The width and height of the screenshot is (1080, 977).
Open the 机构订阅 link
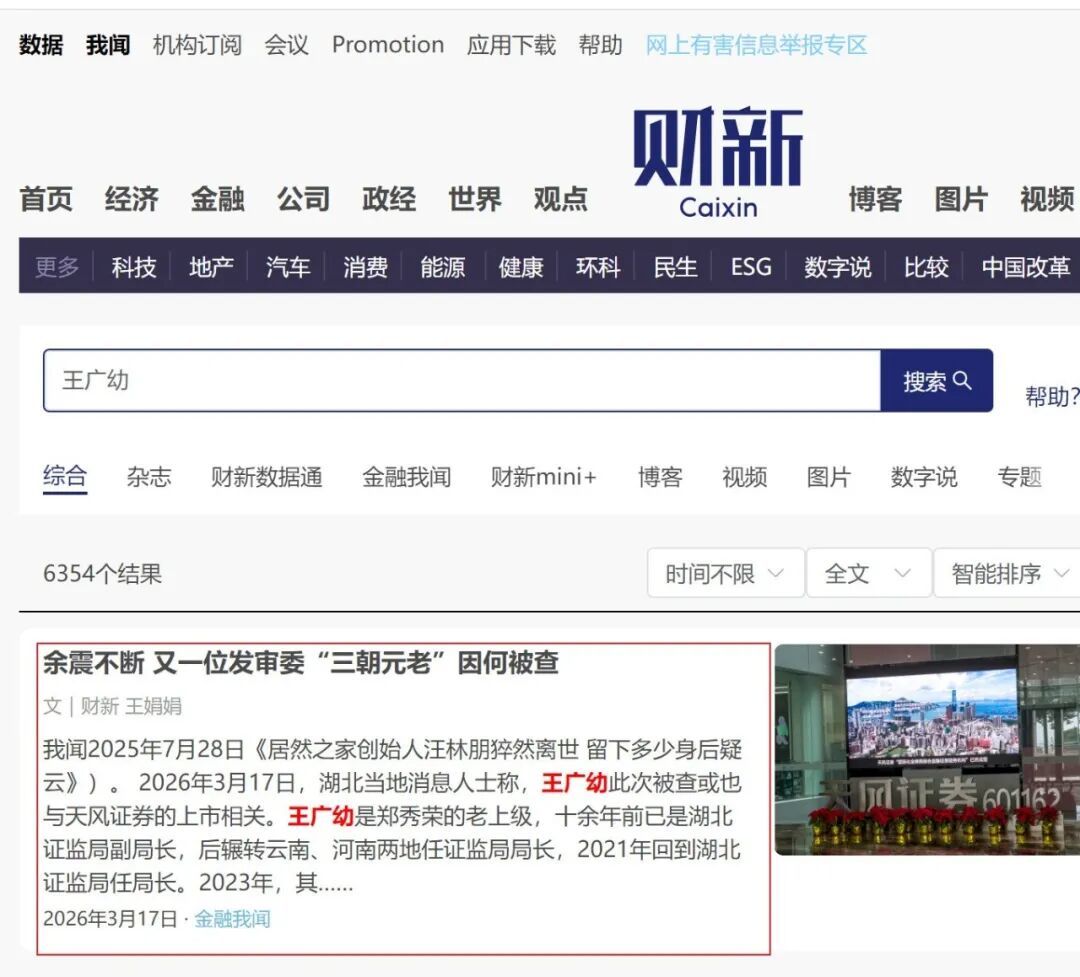point(197,45)
